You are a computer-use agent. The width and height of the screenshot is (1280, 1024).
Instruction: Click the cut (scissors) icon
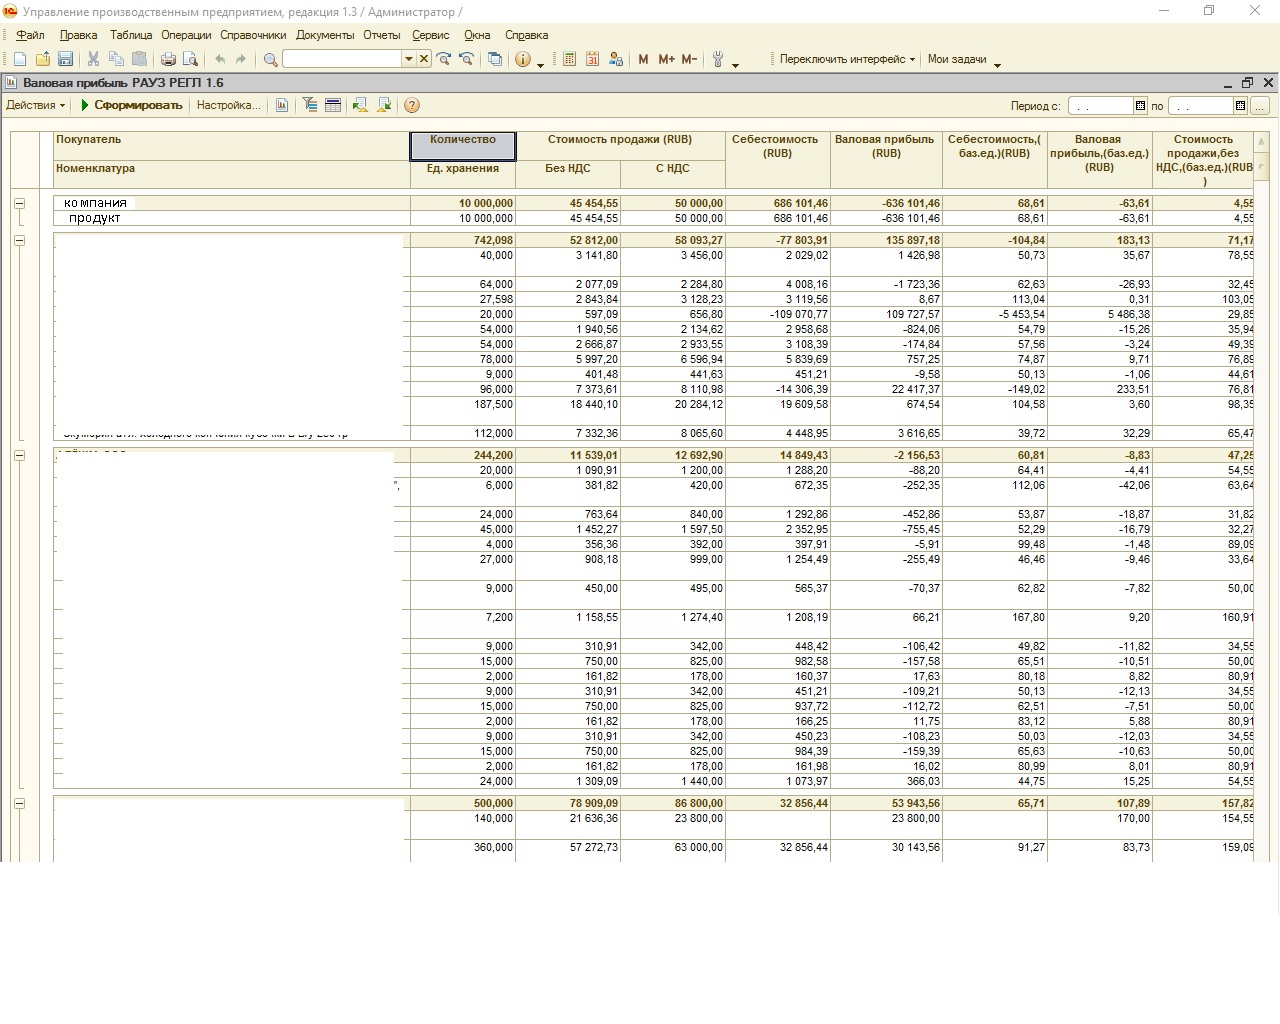(93, 59)
